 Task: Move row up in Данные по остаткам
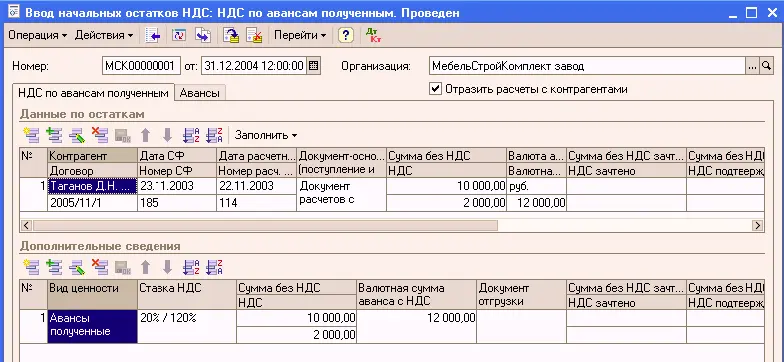tap(145, 134)
